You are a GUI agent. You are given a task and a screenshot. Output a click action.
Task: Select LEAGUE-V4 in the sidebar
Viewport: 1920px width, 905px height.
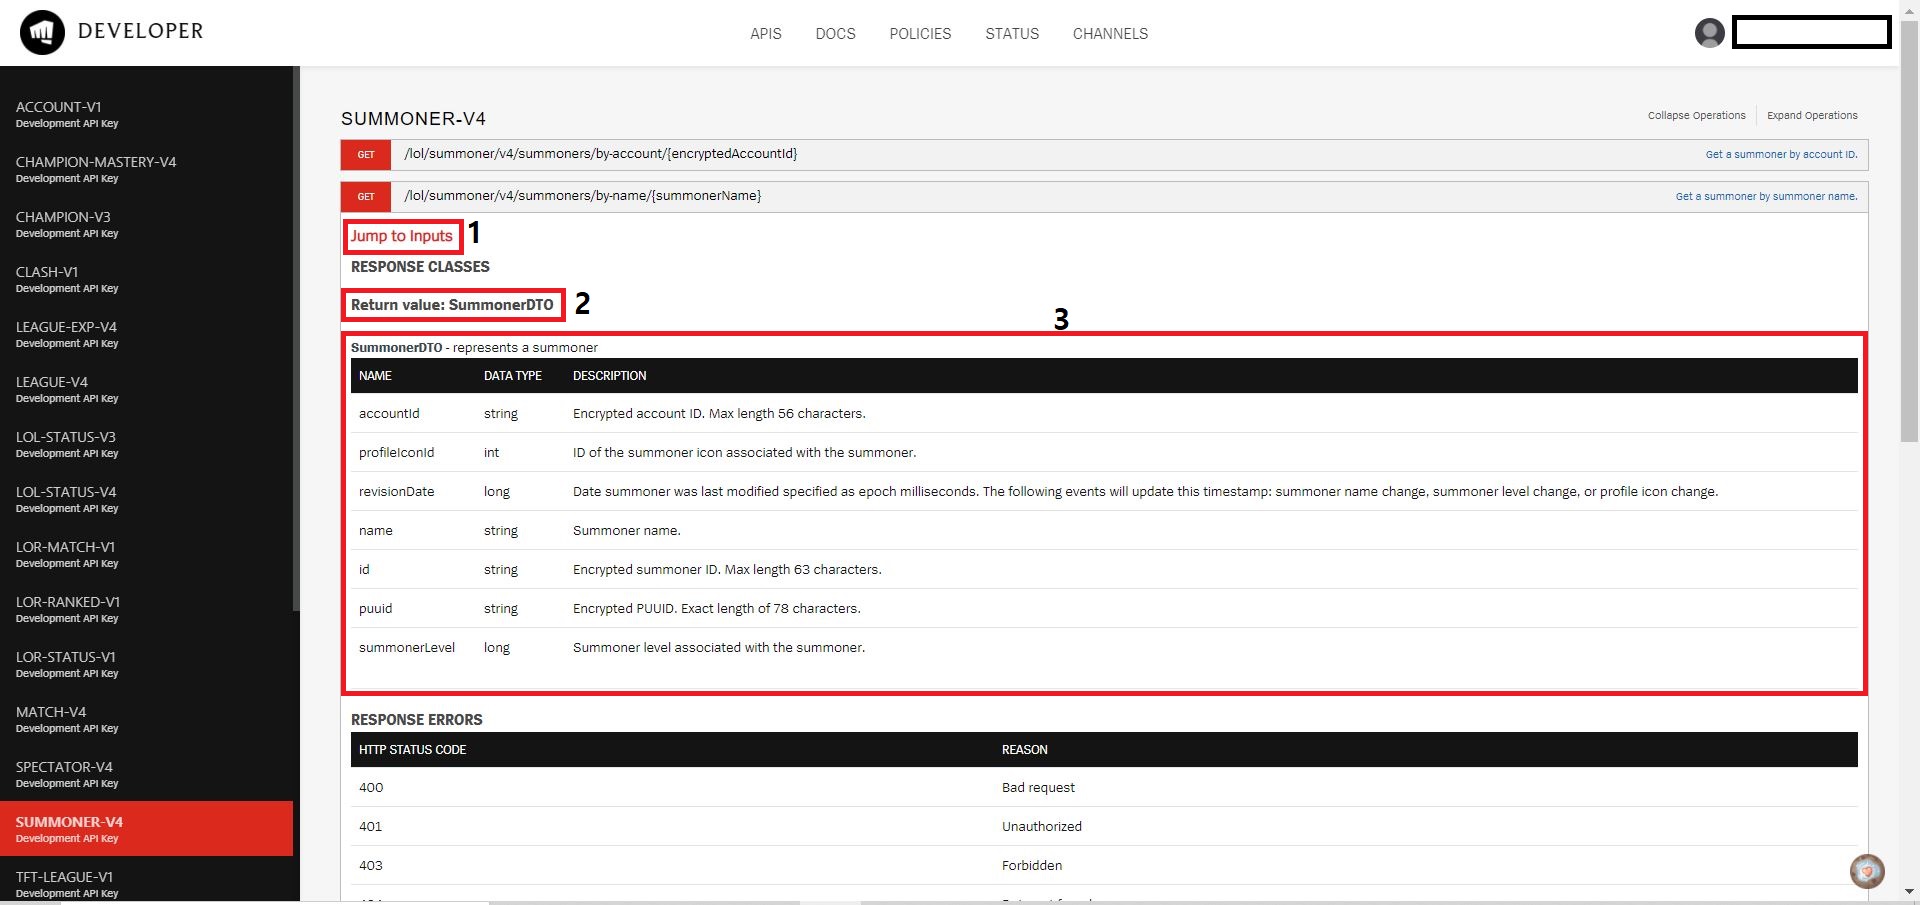click(146, 389)
